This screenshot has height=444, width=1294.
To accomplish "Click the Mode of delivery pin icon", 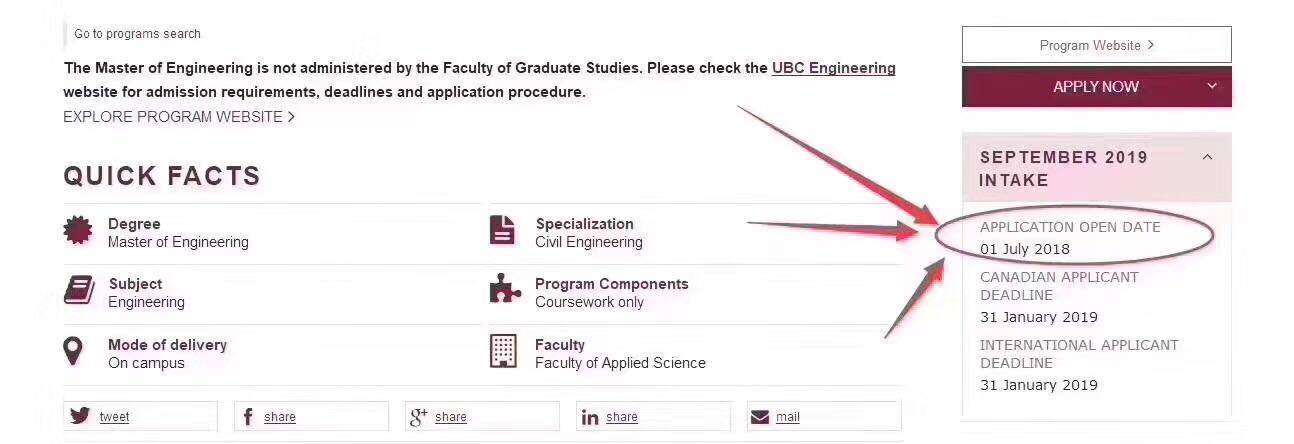I will pyautogui.click(x=73, y=351).
